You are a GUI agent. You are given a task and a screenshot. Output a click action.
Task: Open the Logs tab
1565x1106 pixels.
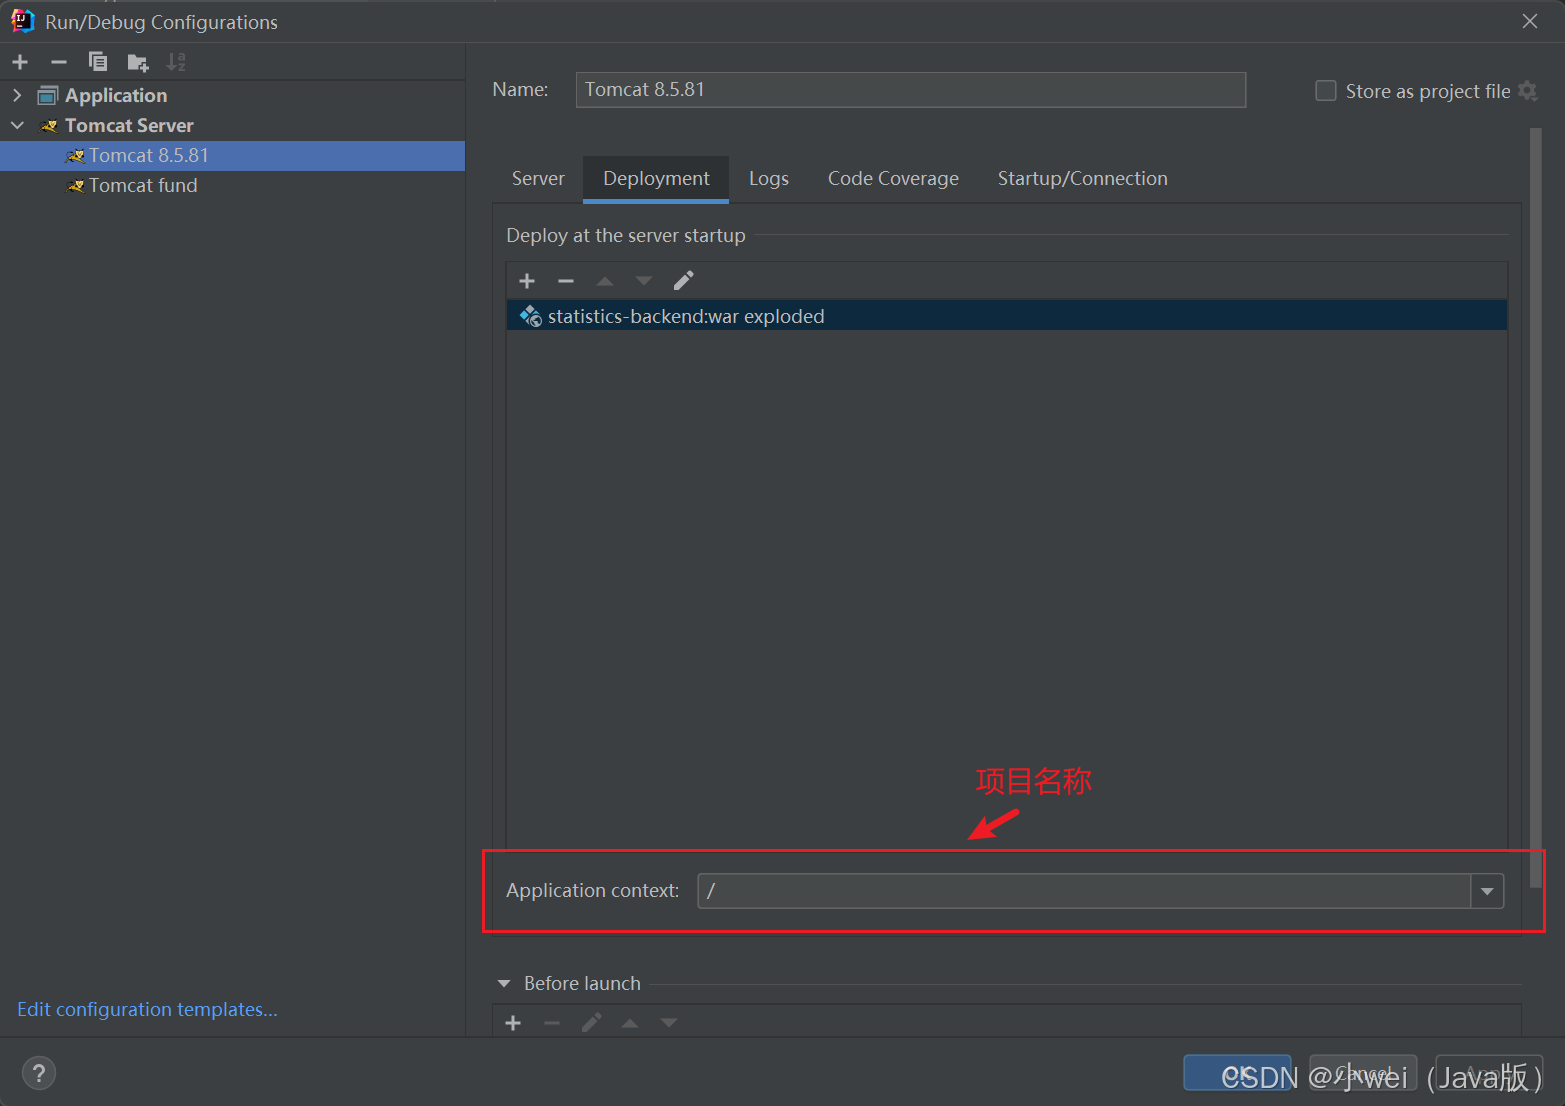[x=769, y=178]
